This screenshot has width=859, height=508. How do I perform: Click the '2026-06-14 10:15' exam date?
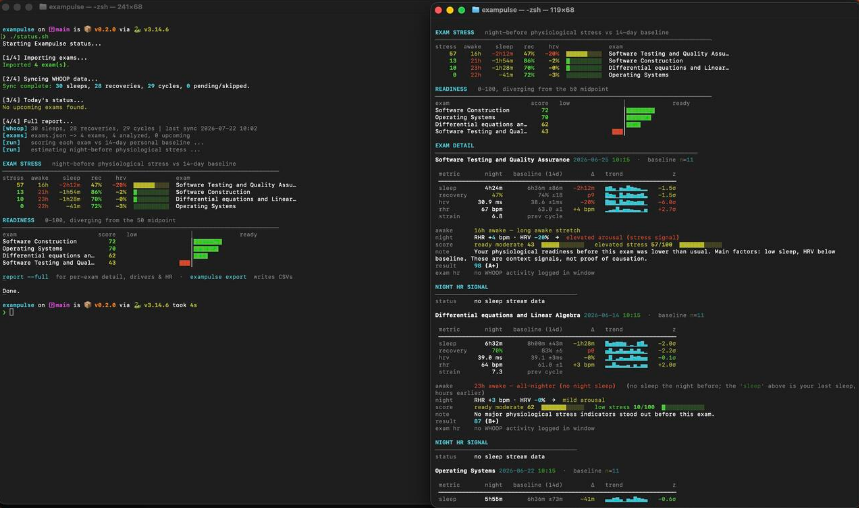[612, 316]
